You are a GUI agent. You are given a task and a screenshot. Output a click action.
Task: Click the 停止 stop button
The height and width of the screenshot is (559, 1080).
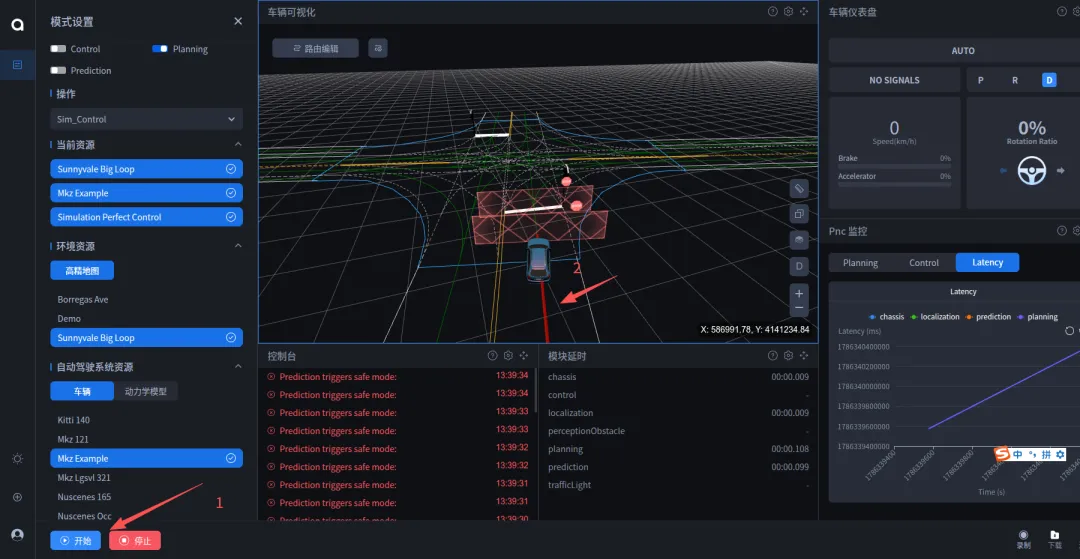pyautogui.click(x=135, y=540)
